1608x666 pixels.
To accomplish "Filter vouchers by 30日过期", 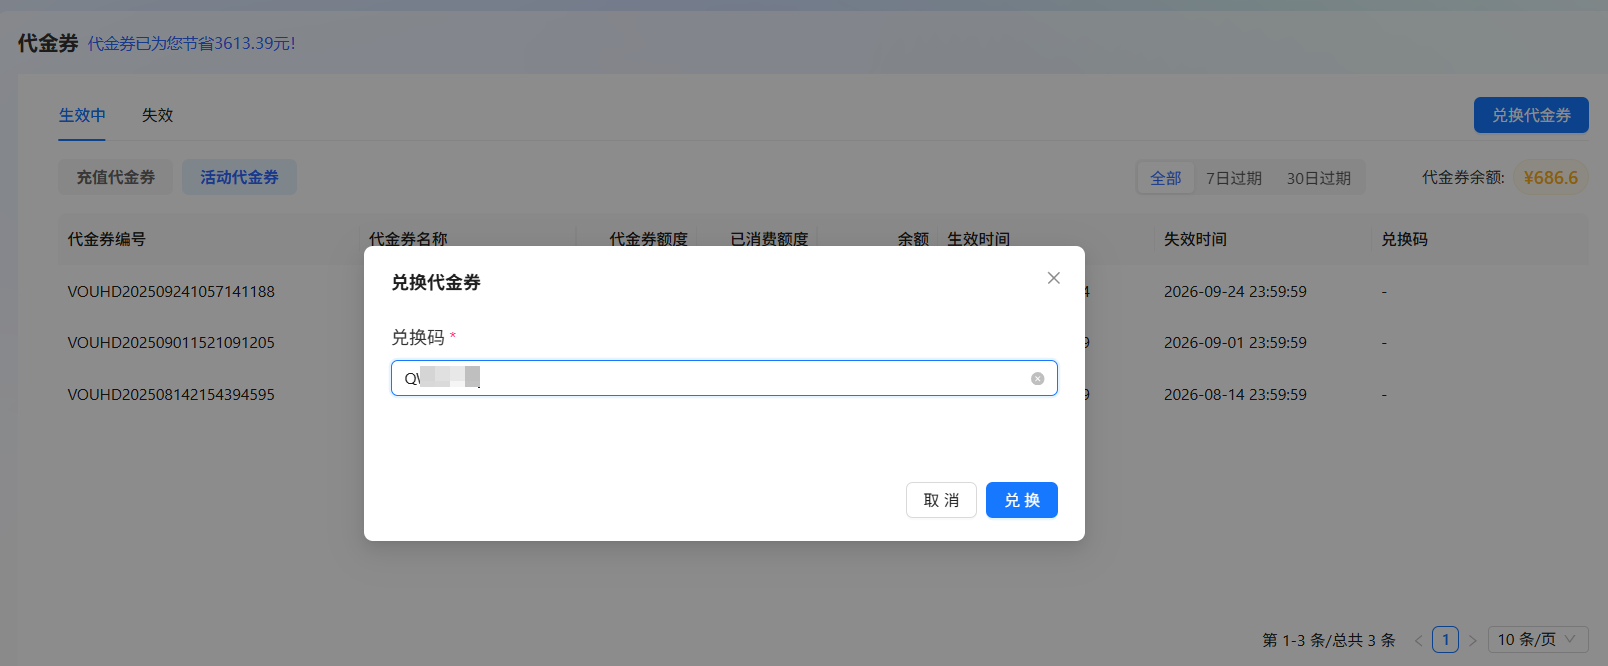I will (1318, 178).
